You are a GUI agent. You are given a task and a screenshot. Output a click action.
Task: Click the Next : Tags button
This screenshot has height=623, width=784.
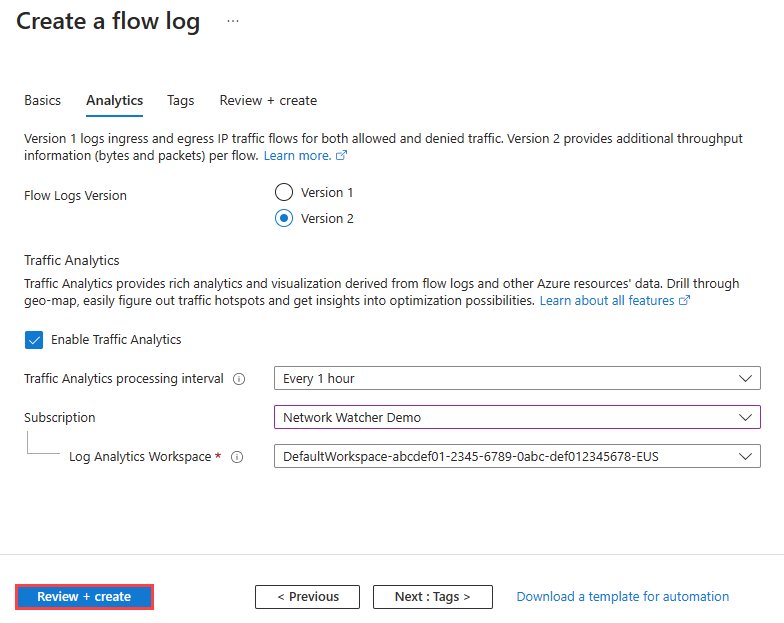432,597
